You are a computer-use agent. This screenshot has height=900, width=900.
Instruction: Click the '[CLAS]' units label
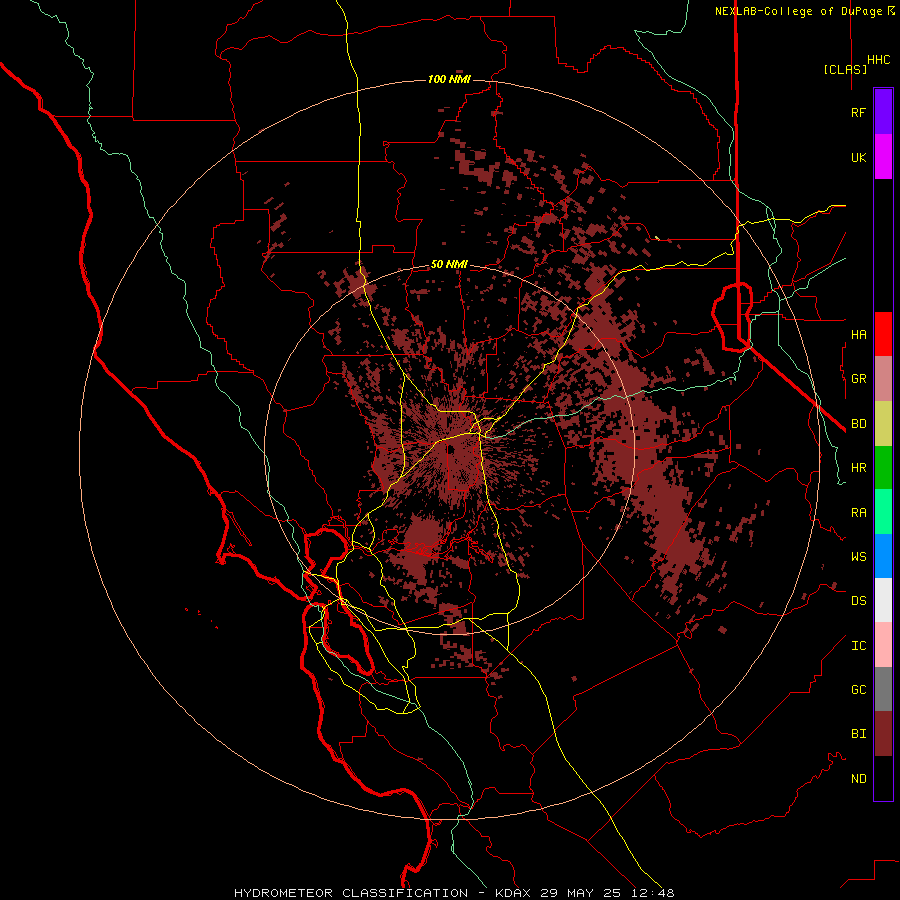pos(845,69)
